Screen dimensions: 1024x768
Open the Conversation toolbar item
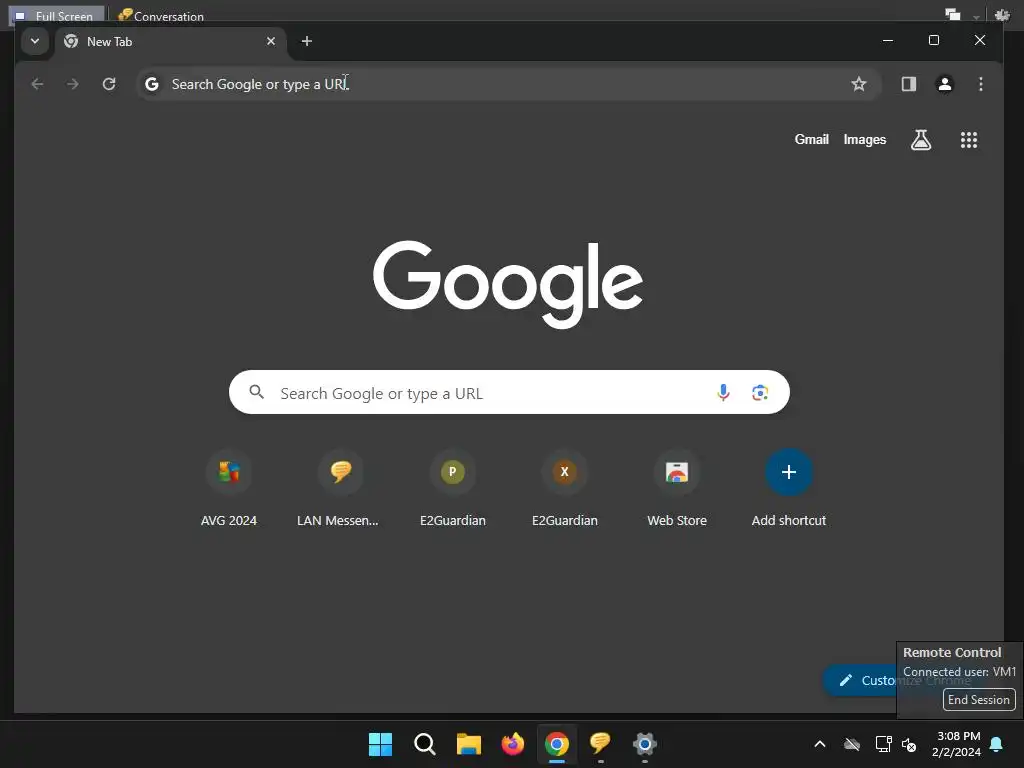tap(161, 16)
